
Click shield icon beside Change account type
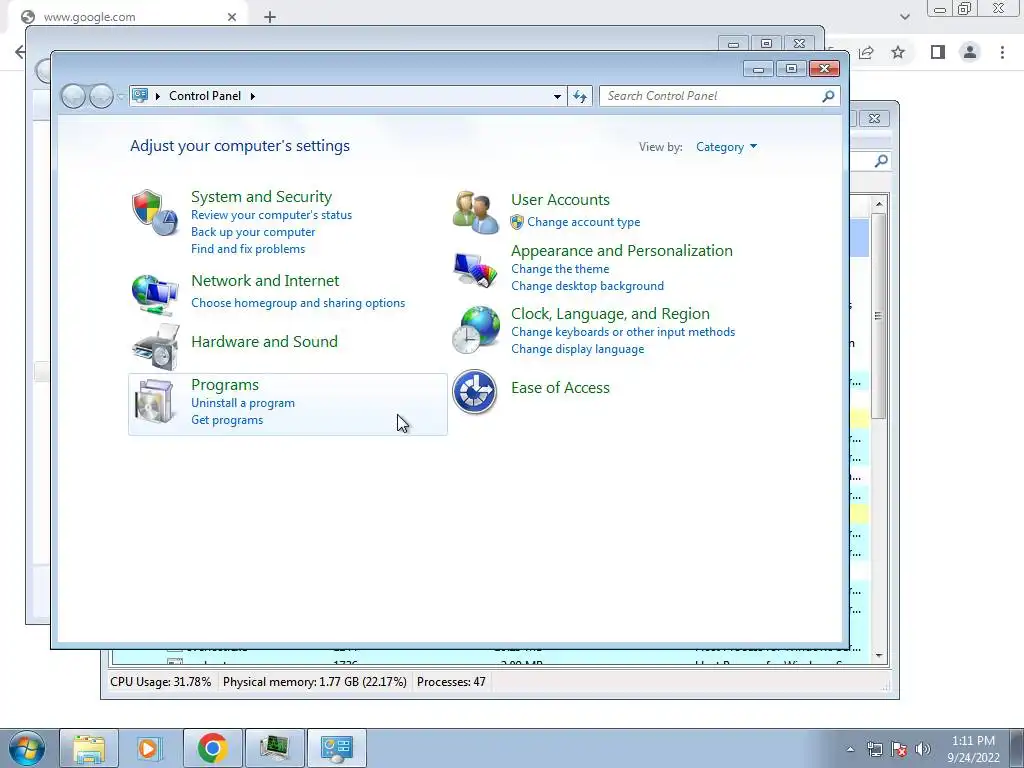coord(517,222)
